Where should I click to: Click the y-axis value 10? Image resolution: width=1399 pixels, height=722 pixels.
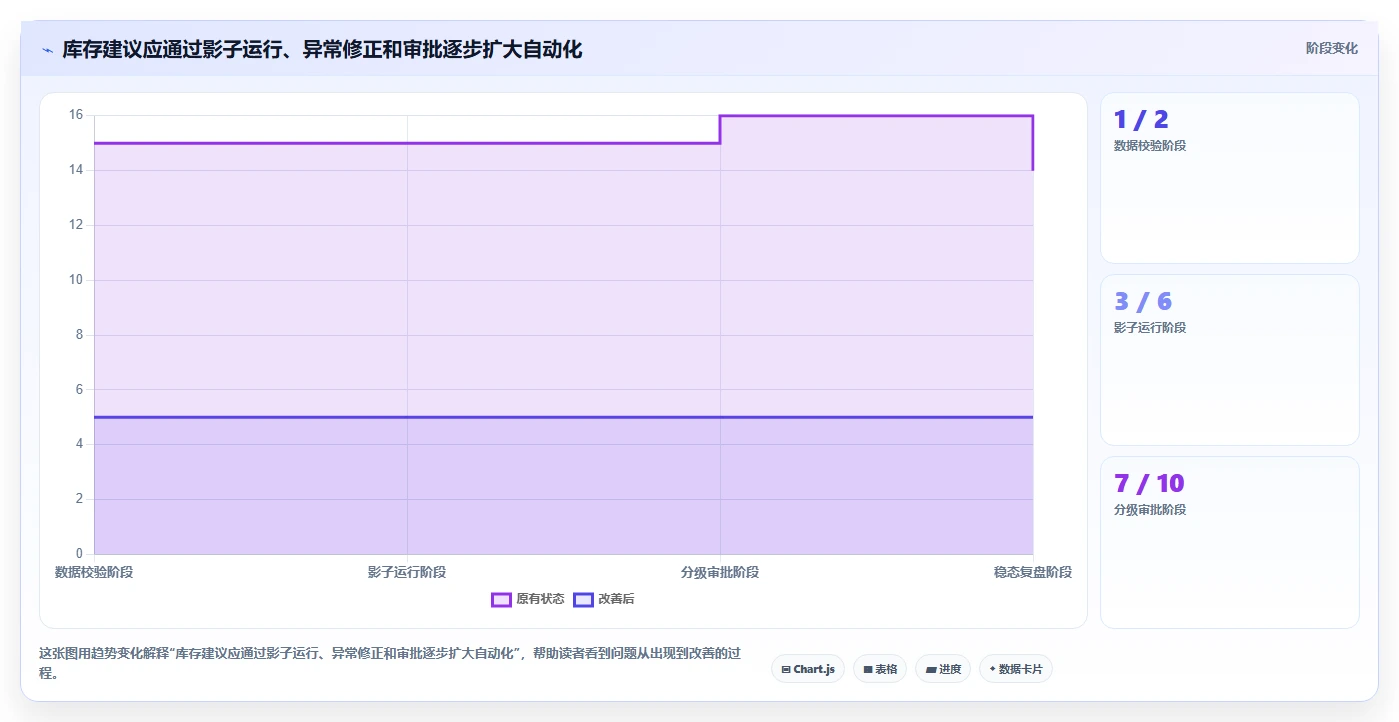(x=76, y=280)
